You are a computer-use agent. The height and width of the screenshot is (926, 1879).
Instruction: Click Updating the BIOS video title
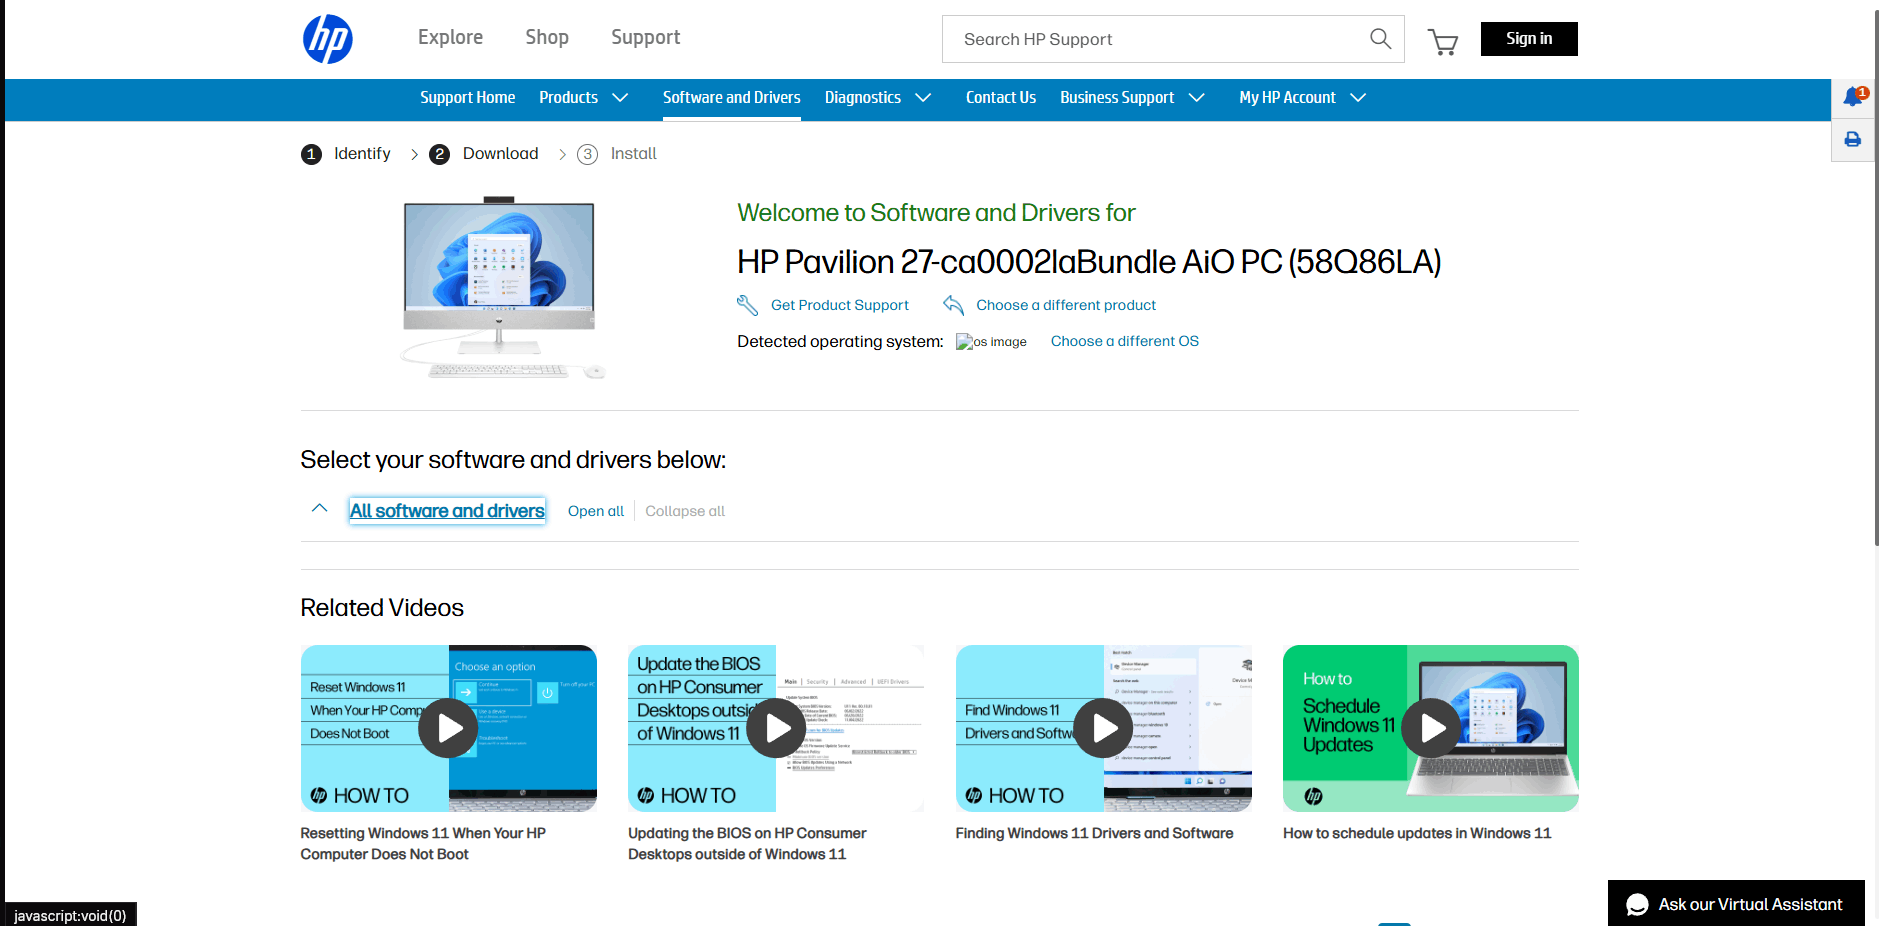(x=747, y=844)
